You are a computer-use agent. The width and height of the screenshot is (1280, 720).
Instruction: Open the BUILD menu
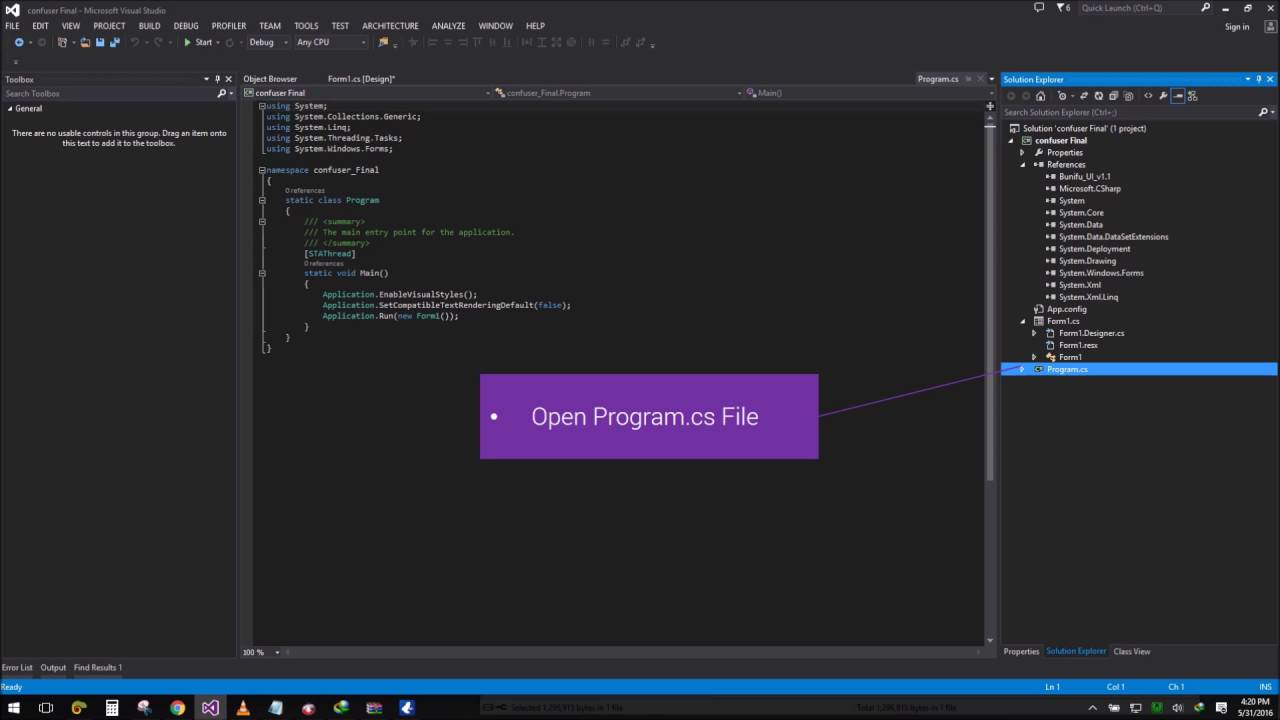pos(149,26)
